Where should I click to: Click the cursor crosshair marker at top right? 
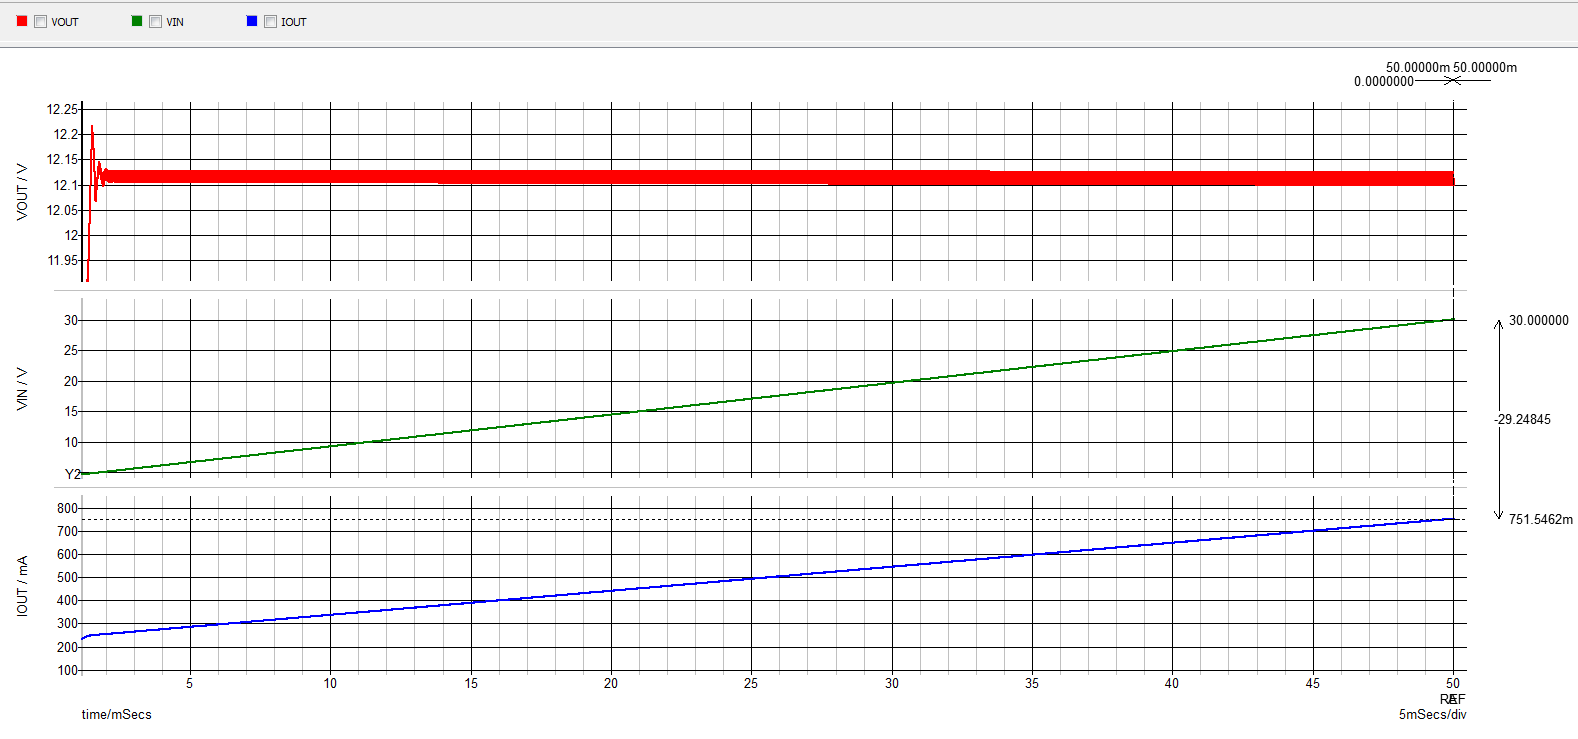(x=1453, y=79)
